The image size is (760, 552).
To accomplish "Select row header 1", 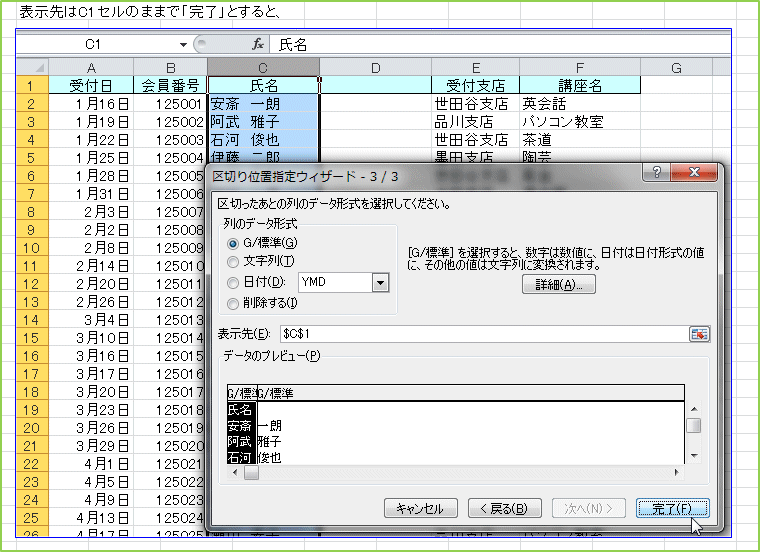I will tap(32, 86).
